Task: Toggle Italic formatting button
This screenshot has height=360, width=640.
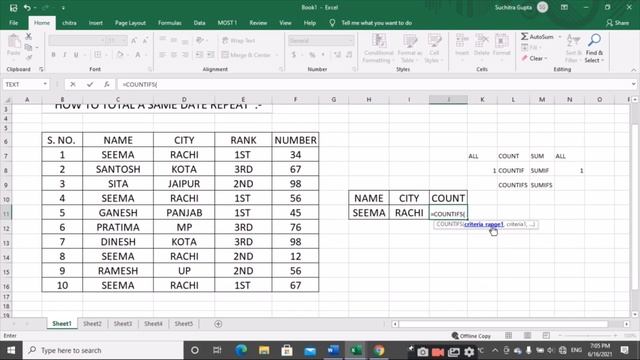Action: tap(64, 55)
